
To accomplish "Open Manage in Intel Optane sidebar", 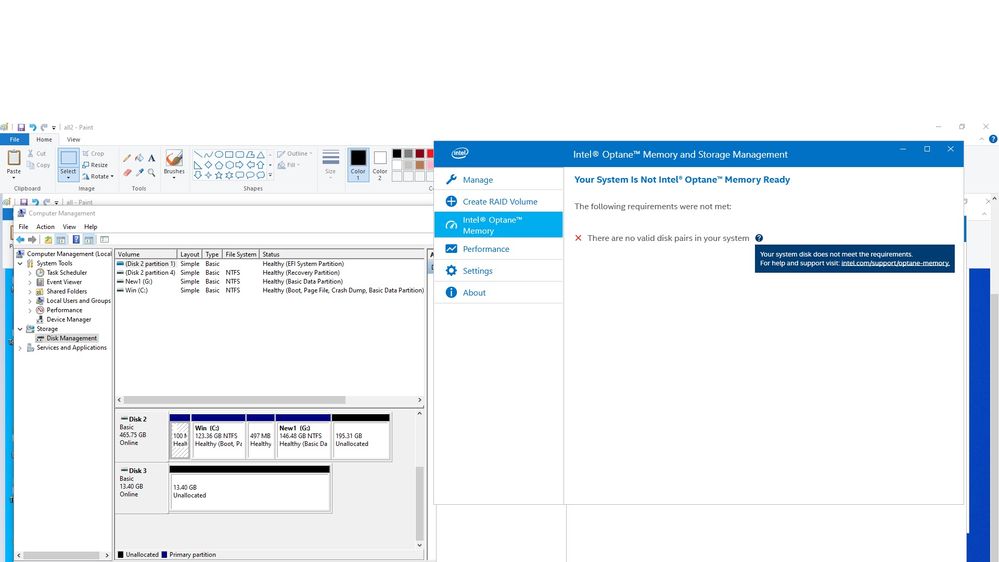I will pos(498,180).
